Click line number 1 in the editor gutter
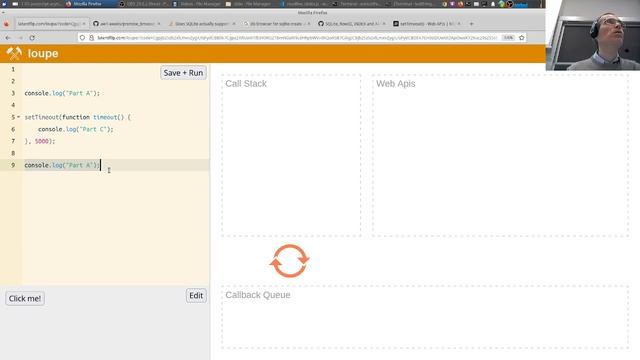 tap(13, 69)
